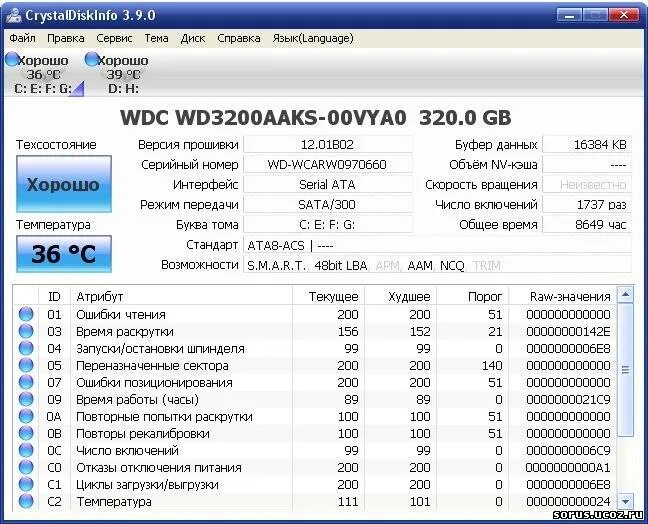
Task: Click the serial number field WD-WCARW0970660
Action: (327, 164)
